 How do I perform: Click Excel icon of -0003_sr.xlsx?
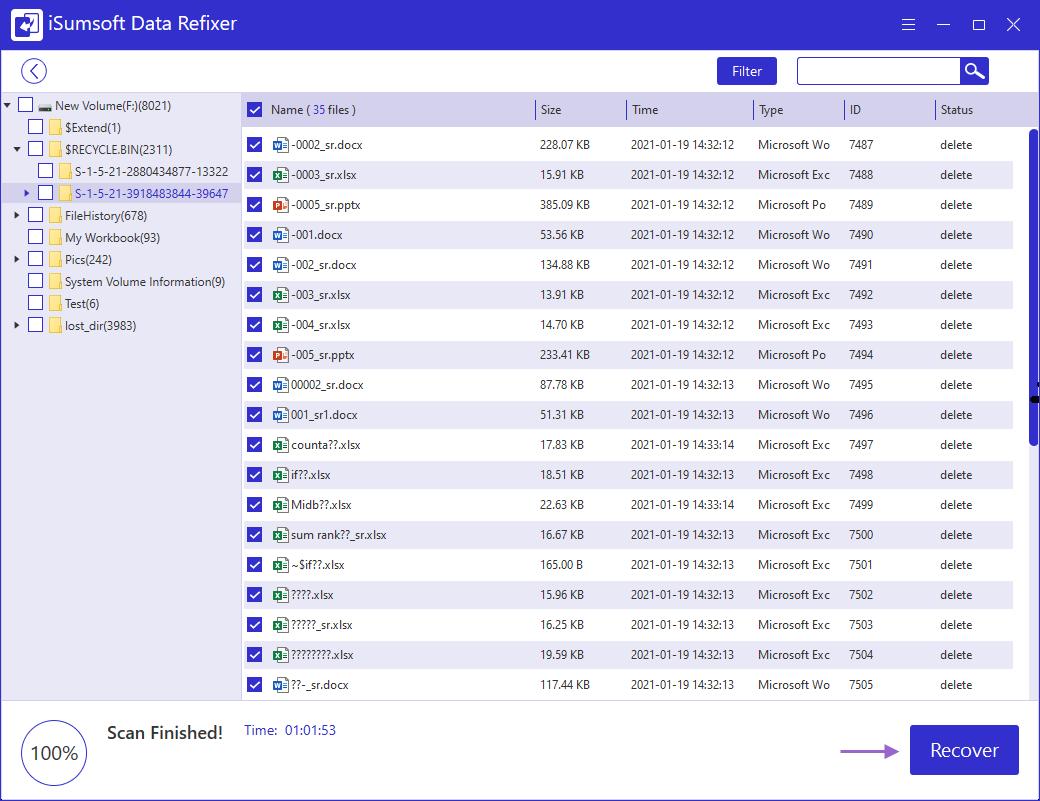pyautogui.click(x=281, y=174)
